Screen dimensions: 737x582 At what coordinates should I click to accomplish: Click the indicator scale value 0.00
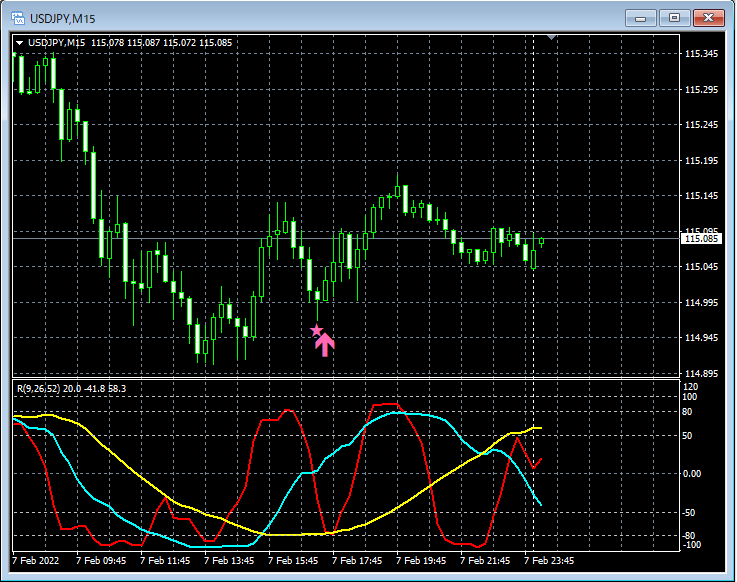coord(692,473)
